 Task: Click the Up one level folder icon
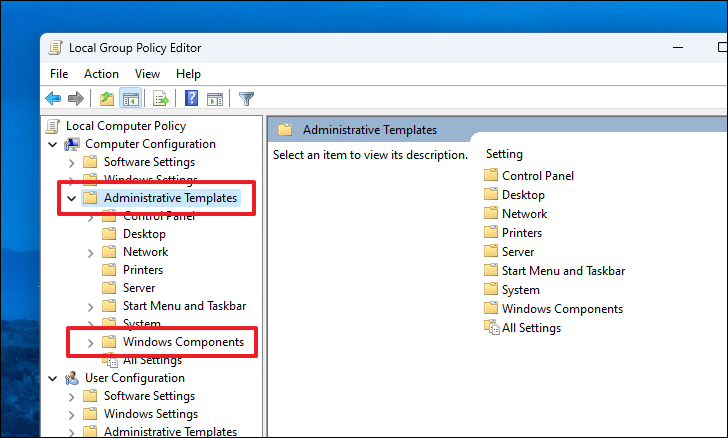pos(107,98)
